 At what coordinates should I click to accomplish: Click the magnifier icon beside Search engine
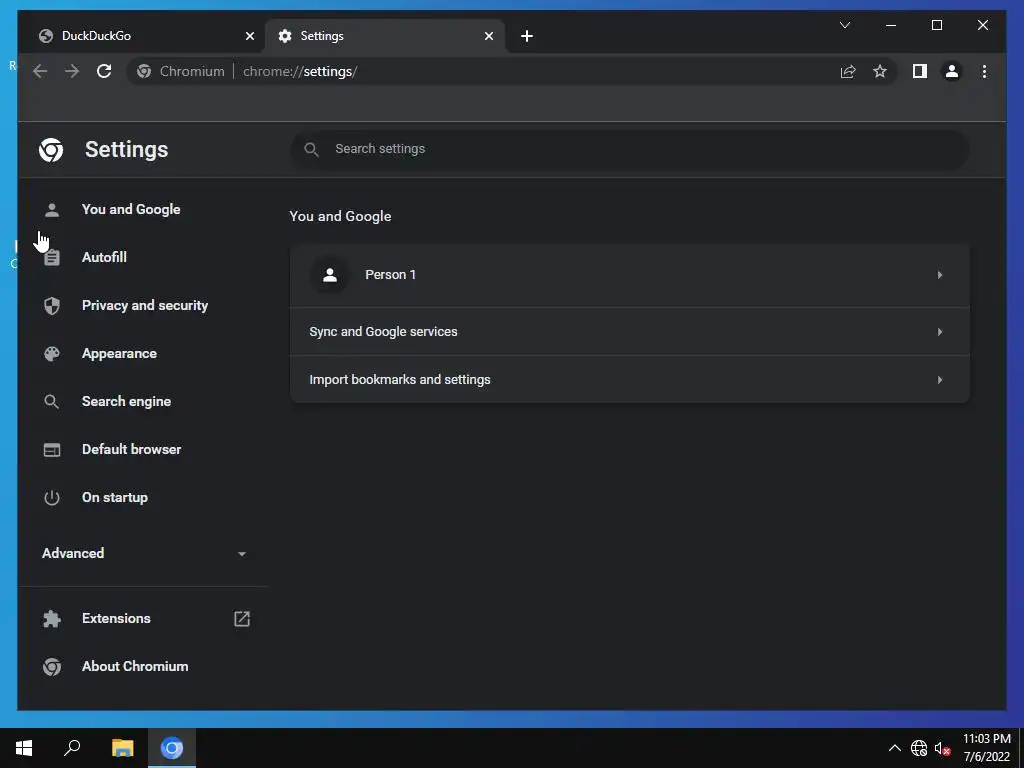(52, 402)
